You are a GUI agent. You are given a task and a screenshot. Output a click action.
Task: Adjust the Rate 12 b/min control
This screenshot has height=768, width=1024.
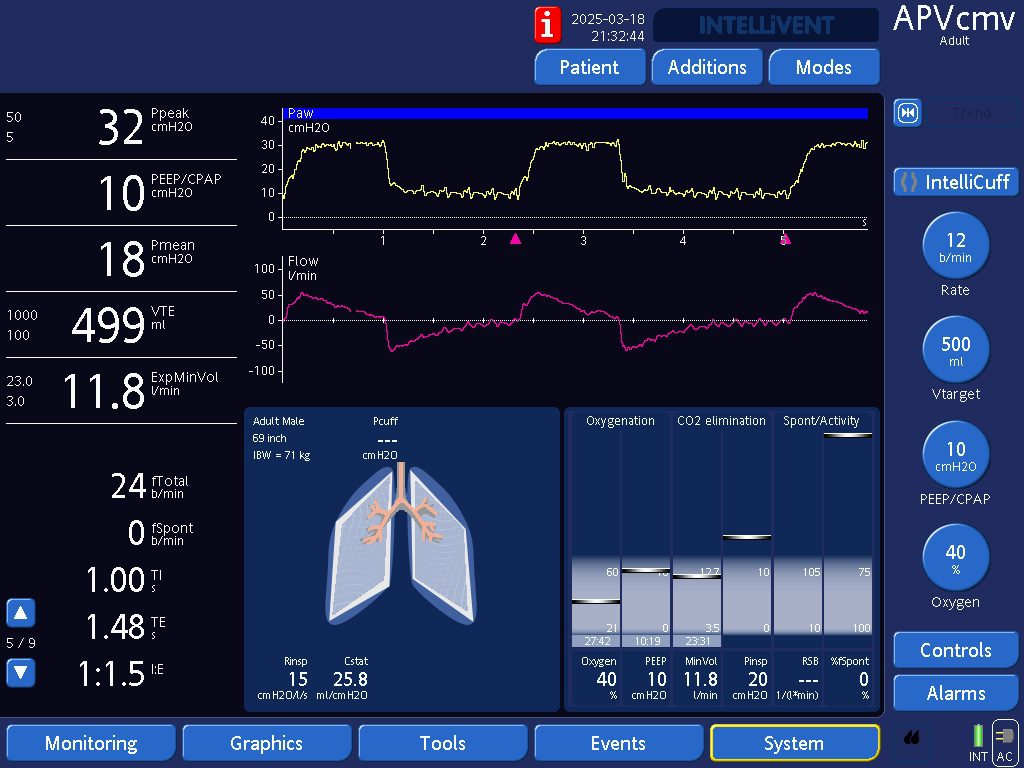(955, 246)
